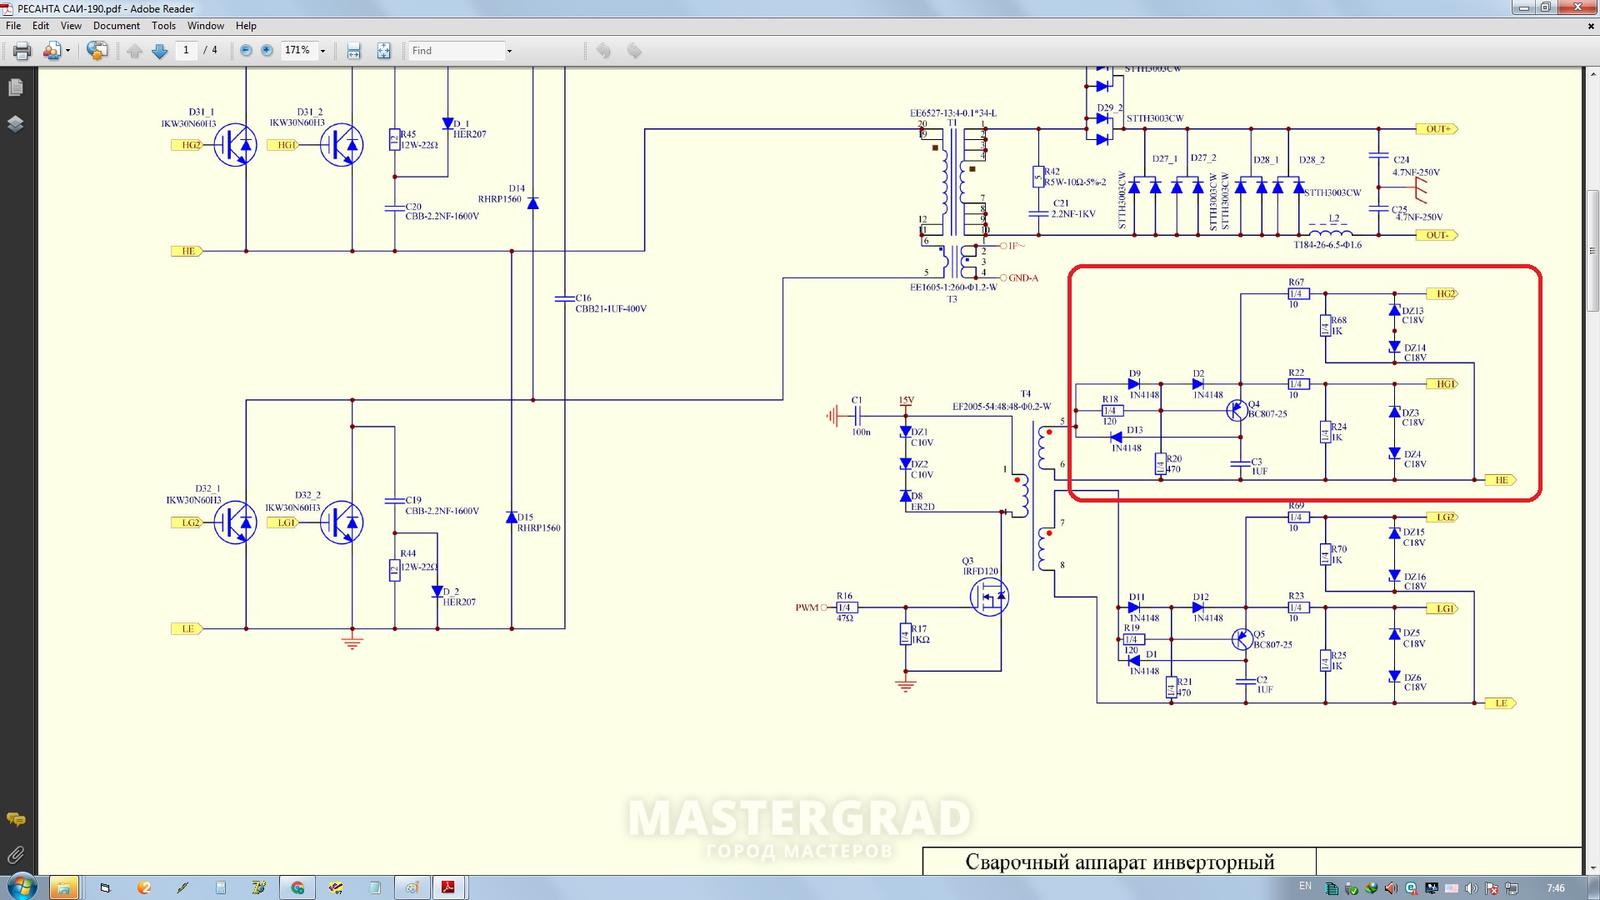Click the Chrome taskbar icon
Image resolution: width=1600 pixels, height=900 pixels.
point(297,888)
